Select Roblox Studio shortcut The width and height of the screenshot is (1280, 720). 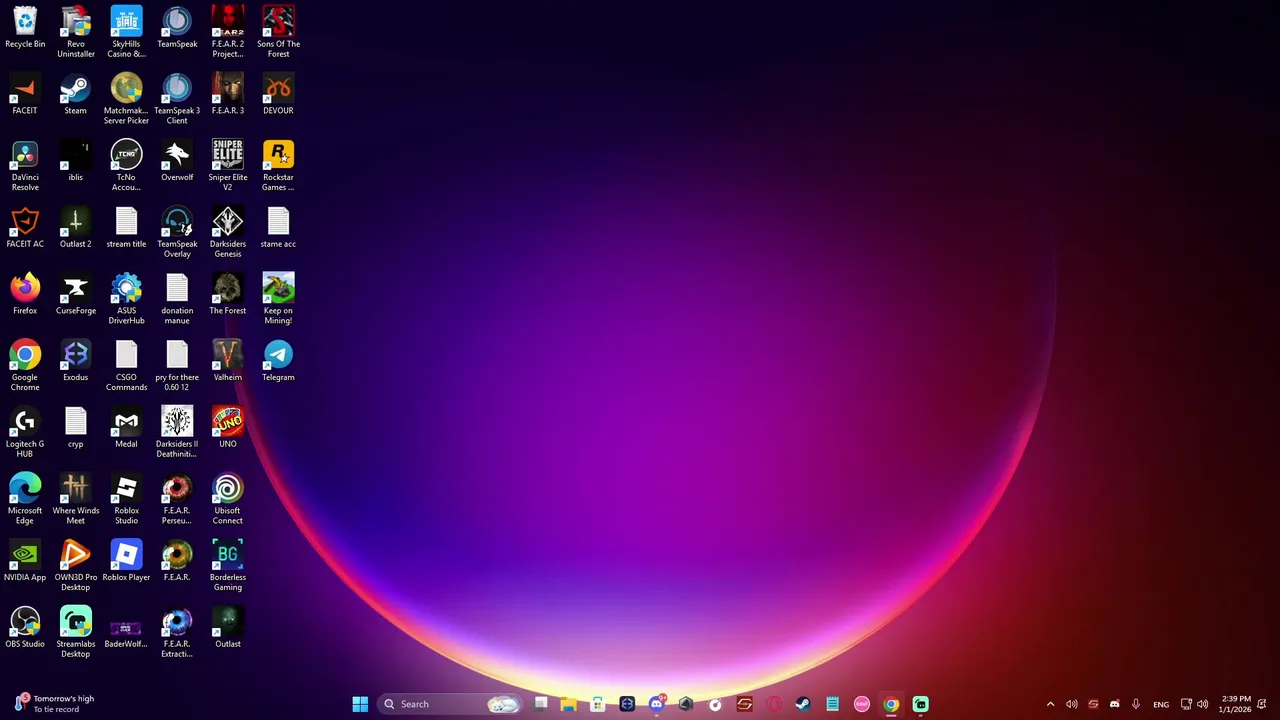coord(126,499)
